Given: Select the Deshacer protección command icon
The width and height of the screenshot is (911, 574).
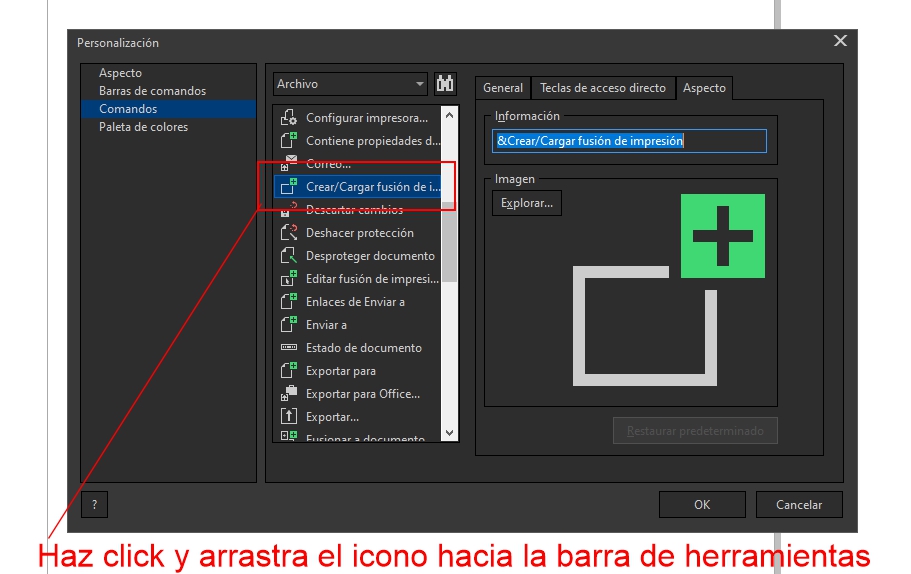Looking at the screenshot, I should pyautogui.click(x=289, y=233).
